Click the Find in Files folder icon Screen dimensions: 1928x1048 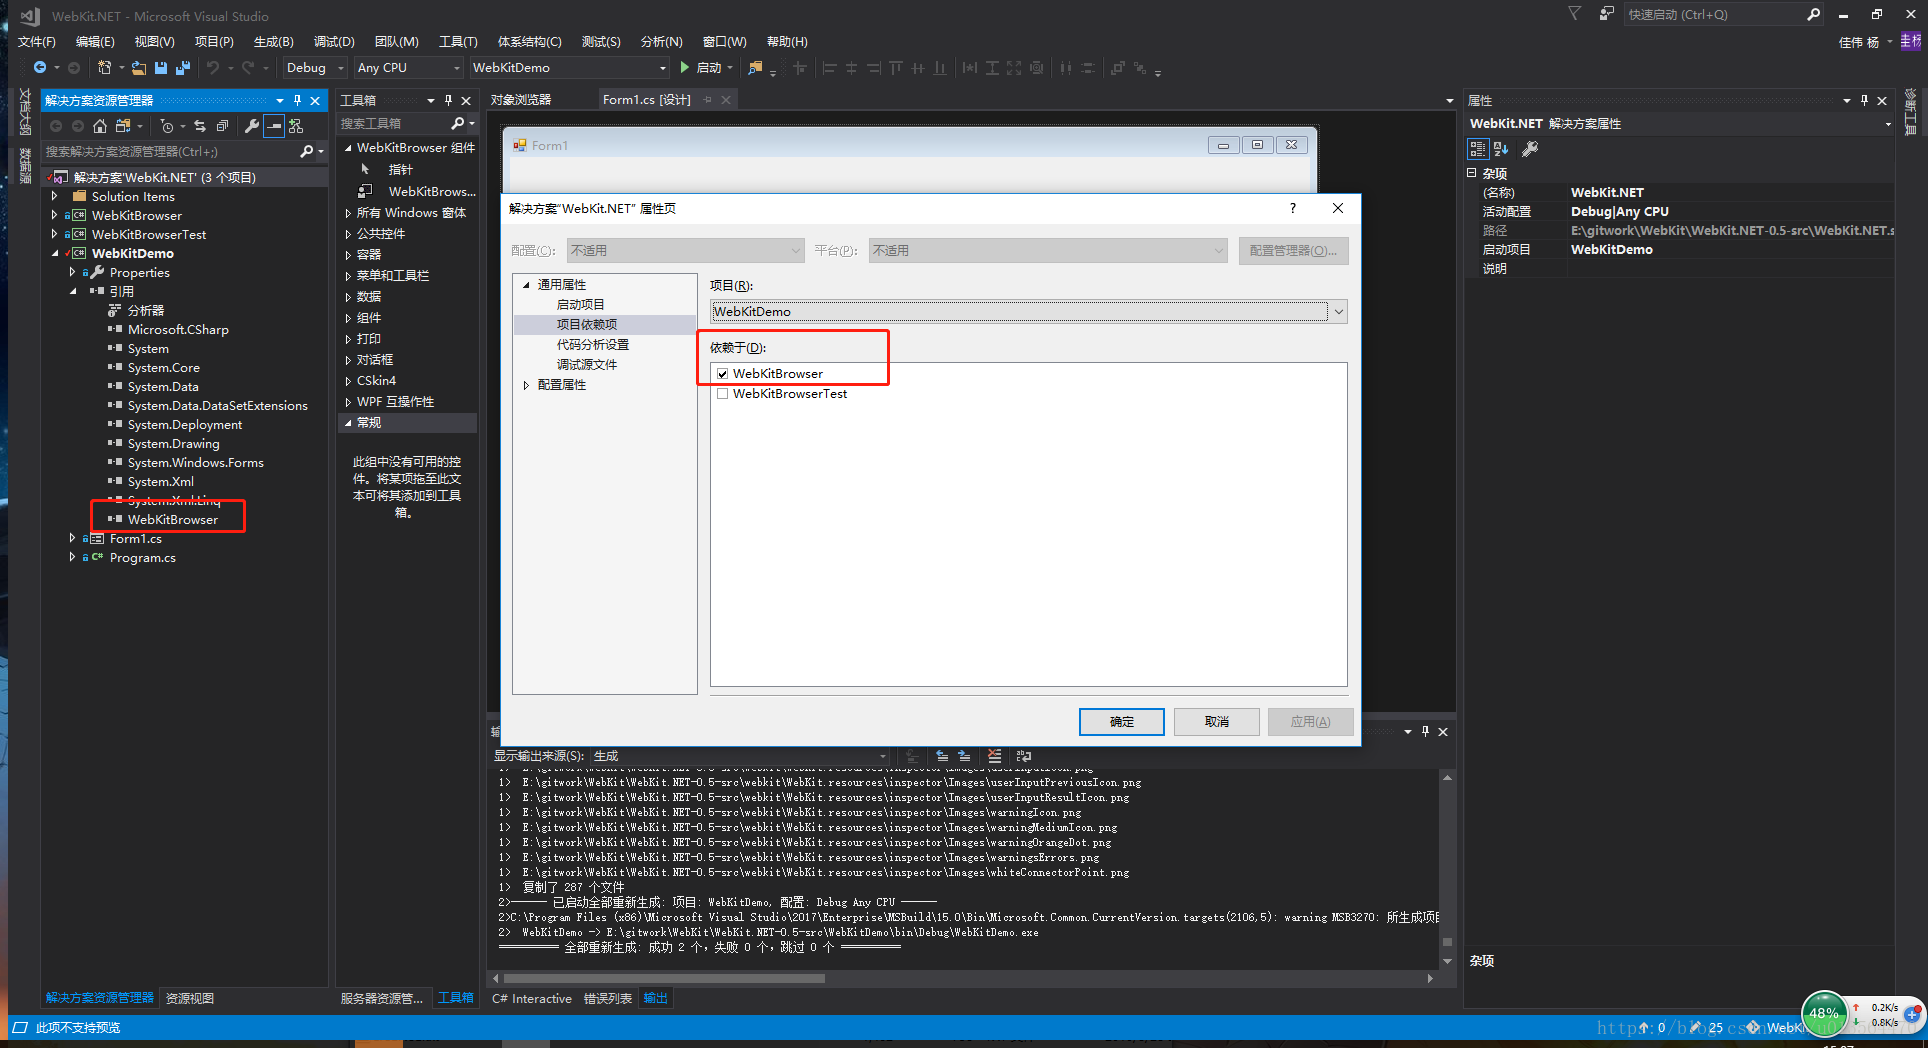tap(755, 68)
